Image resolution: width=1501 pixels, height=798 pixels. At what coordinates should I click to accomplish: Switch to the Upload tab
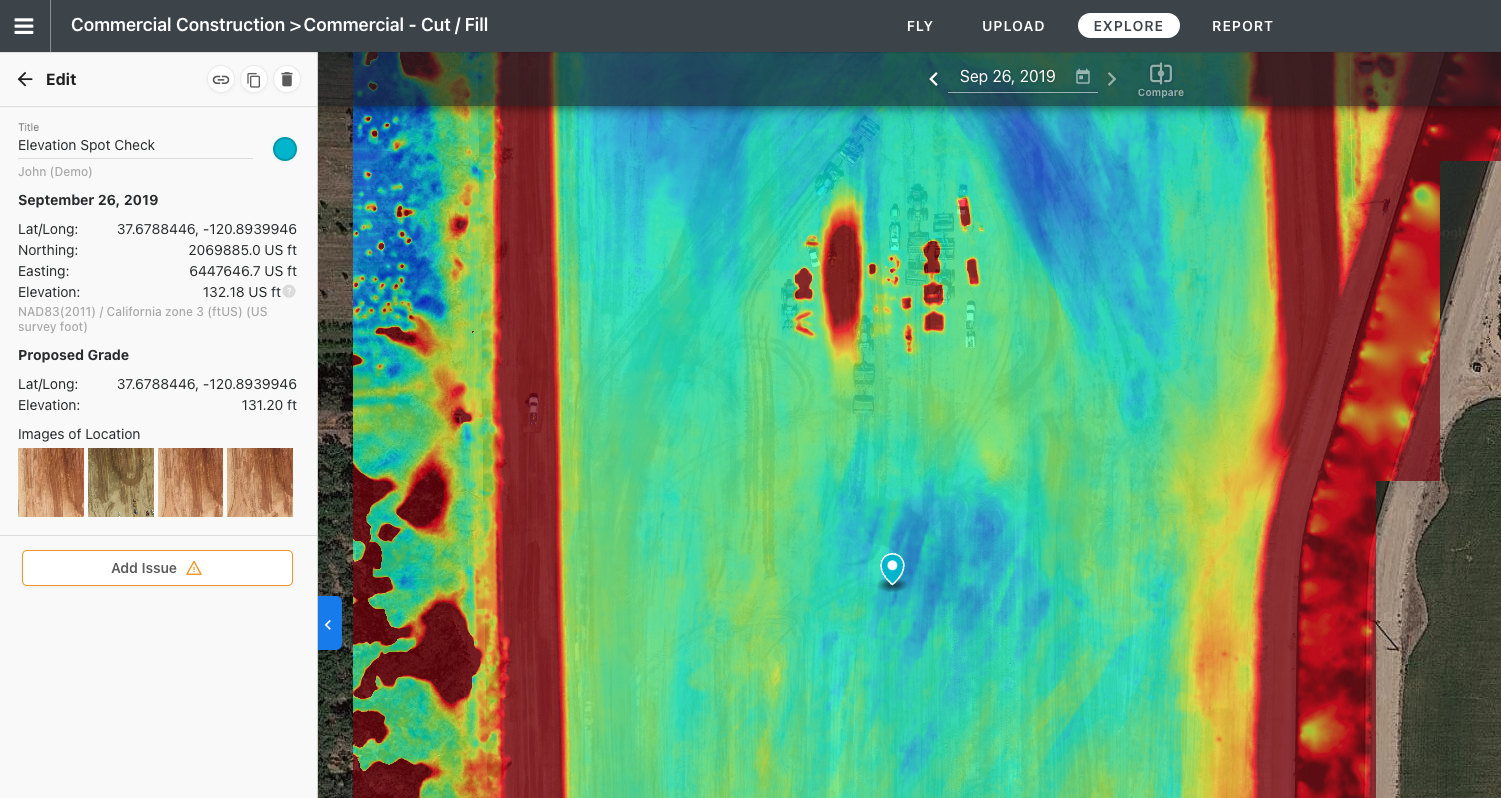1013,26
